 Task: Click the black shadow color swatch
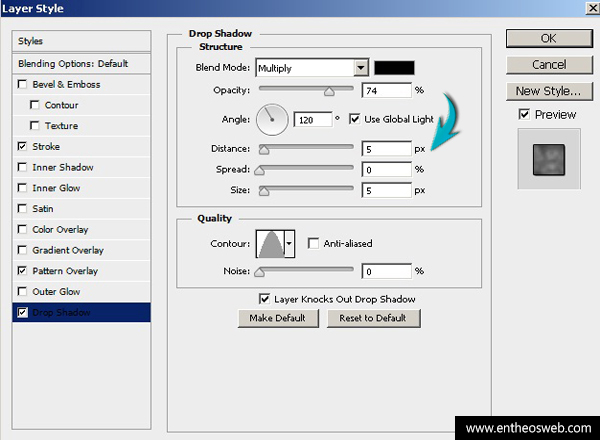pyautogui.click(x=394, y=68)
